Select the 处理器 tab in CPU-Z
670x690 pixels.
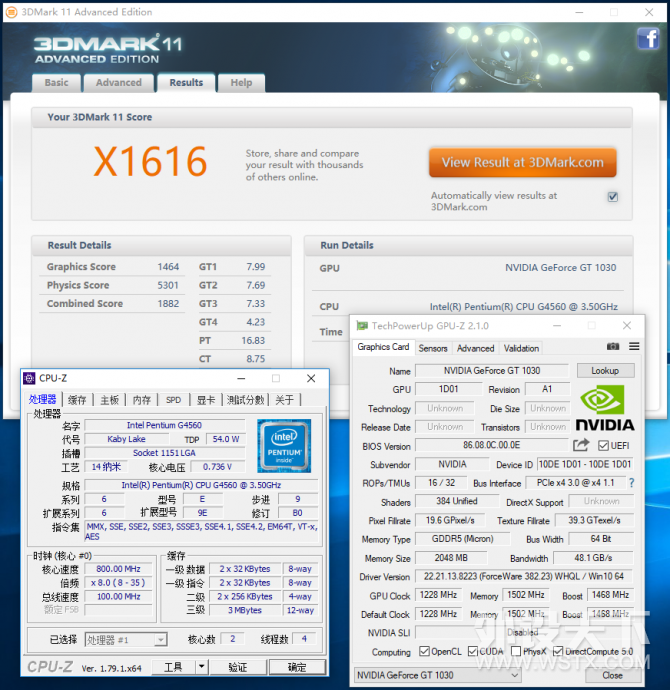[x=43, y=399]
